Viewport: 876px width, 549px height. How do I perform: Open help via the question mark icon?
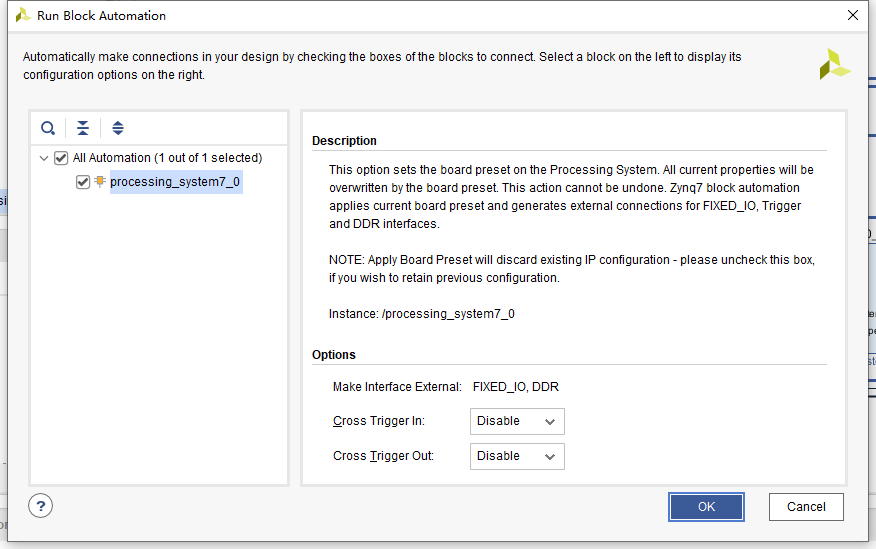tap(40, 506)
